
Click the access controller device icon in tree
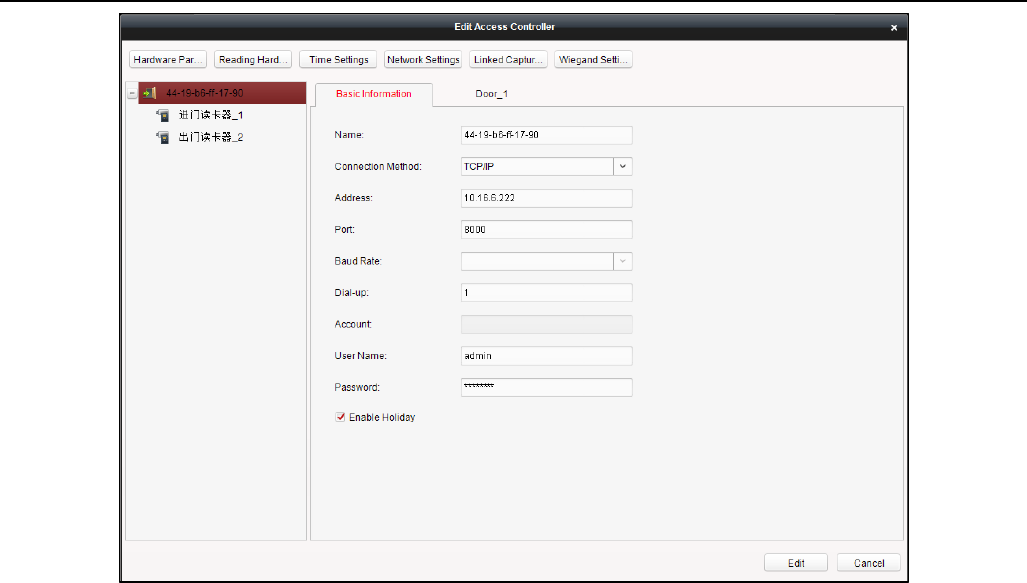[x=150, y=93]
